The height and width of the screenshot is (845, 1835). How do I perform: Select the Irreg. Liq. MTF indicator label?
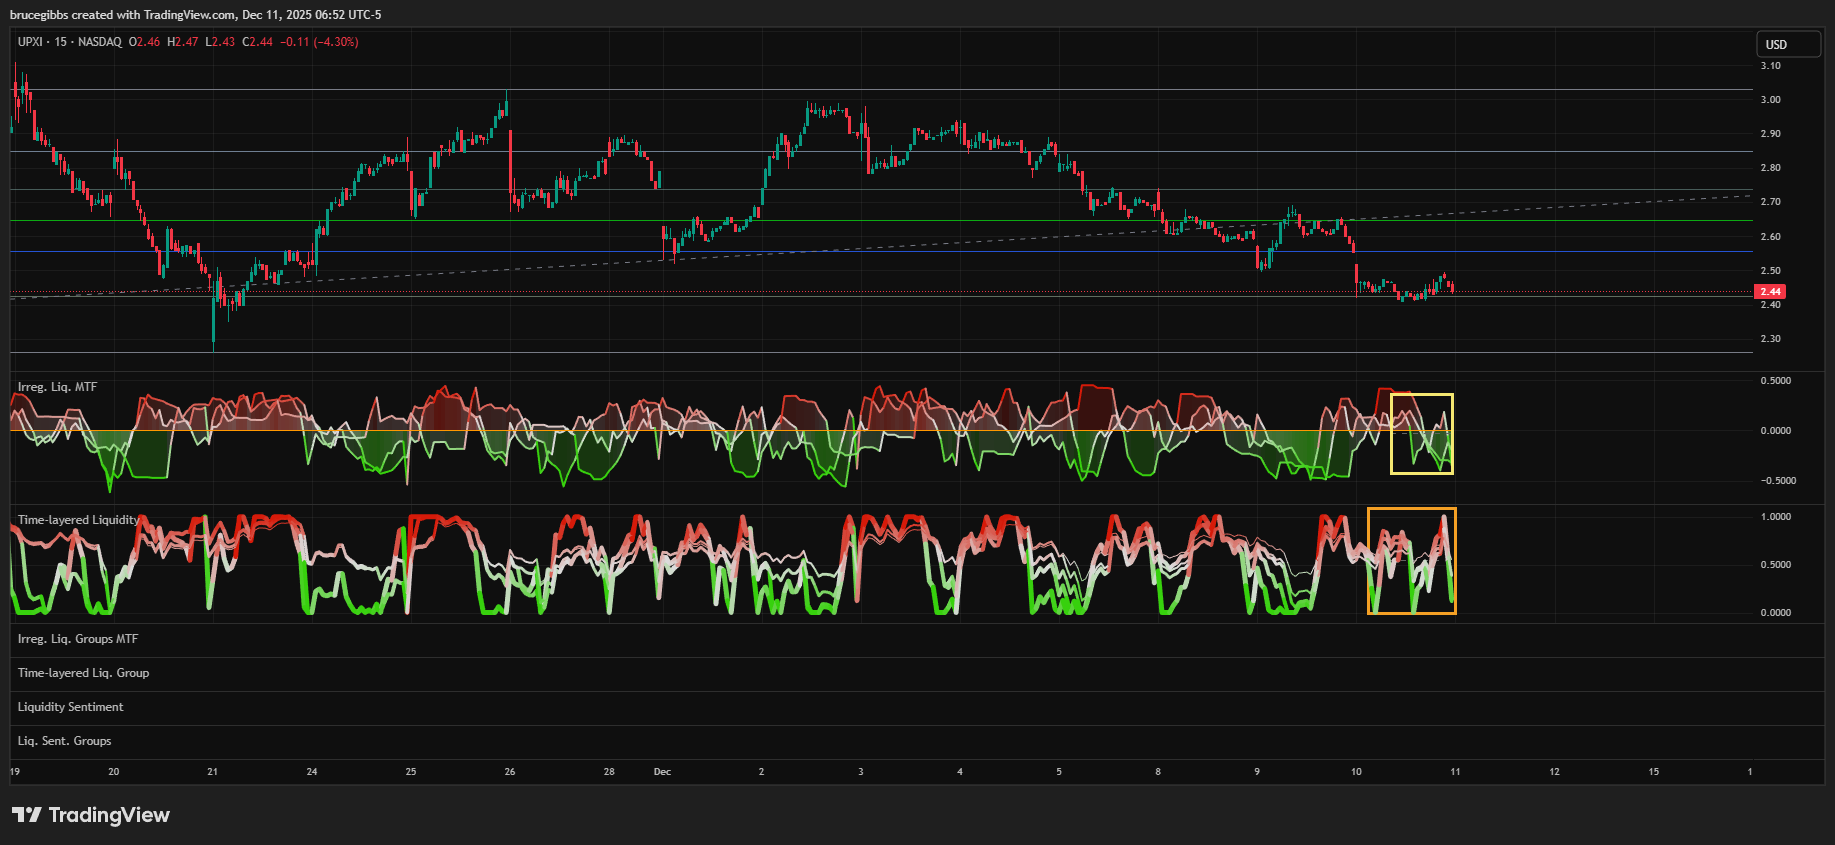[57, 387]
